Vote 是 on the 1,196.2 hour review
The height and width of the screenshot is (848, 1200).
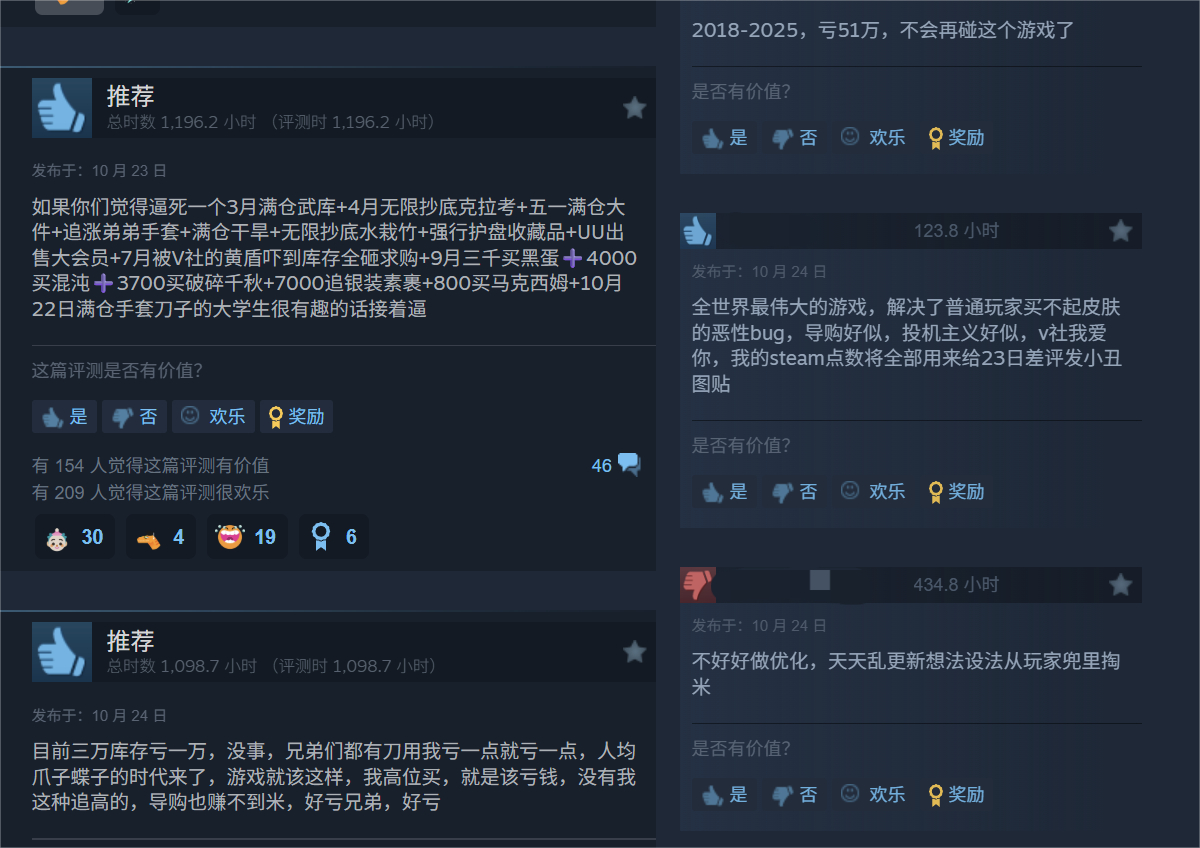point(64,417)
